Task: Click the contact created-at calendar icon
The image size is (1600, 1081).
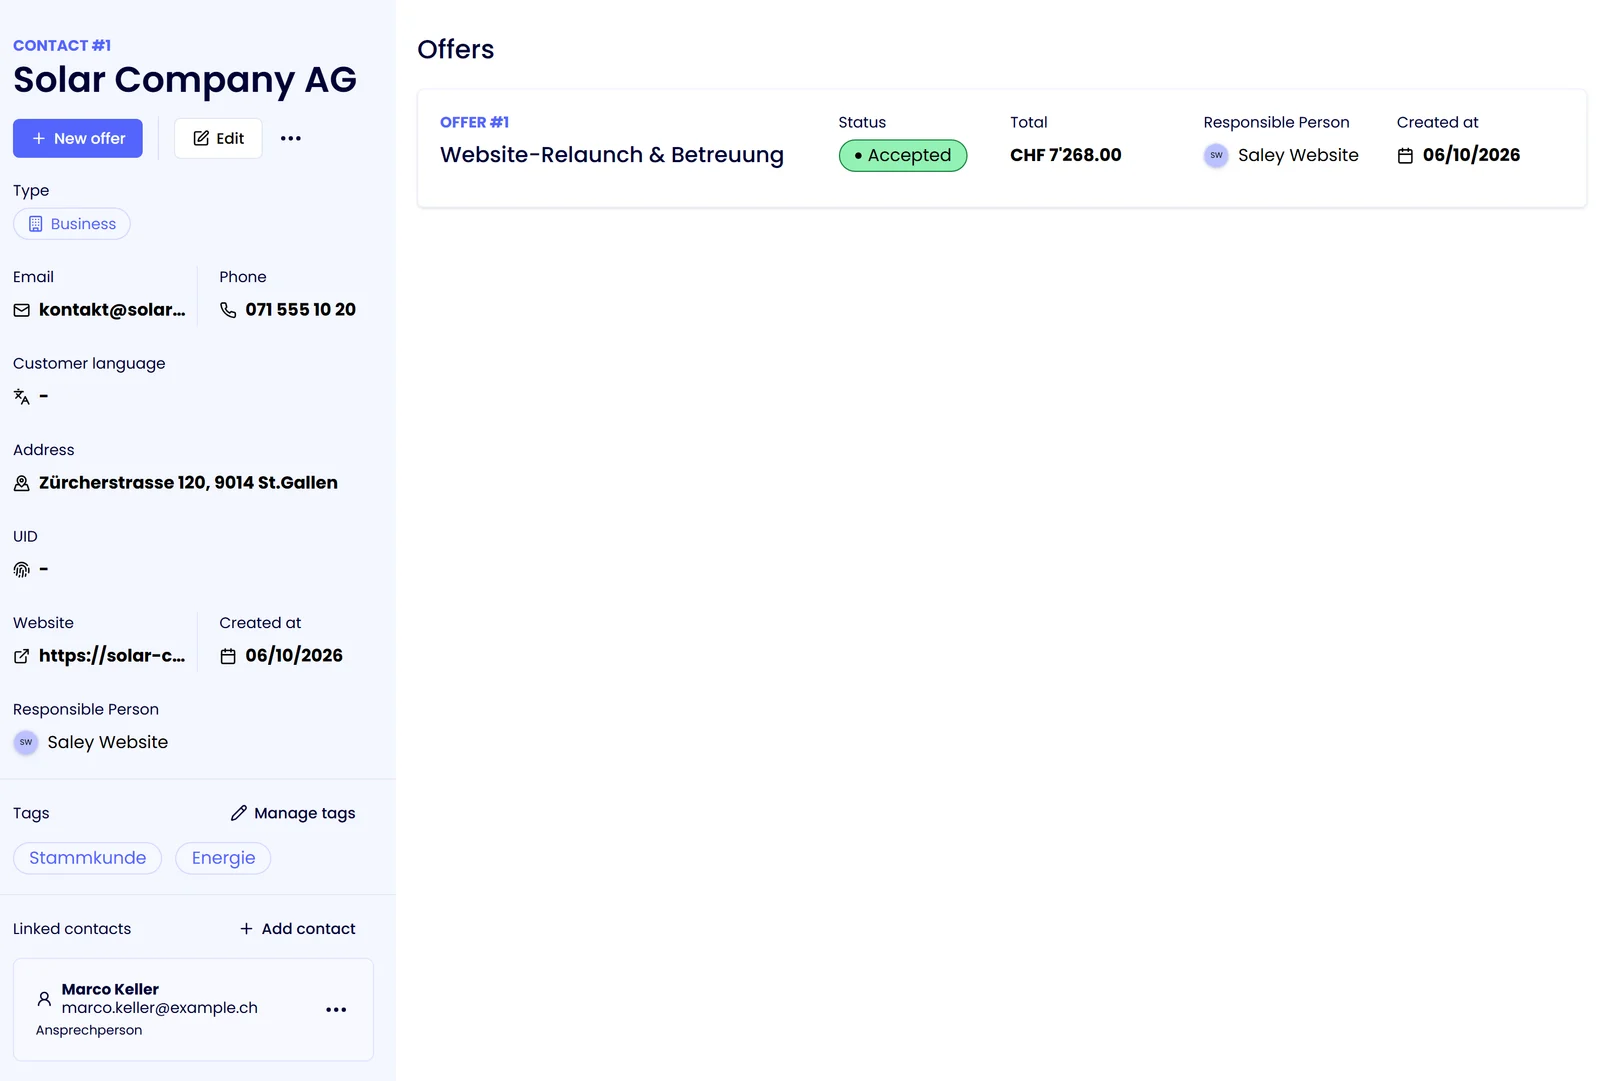Action: tap(228, 656)
